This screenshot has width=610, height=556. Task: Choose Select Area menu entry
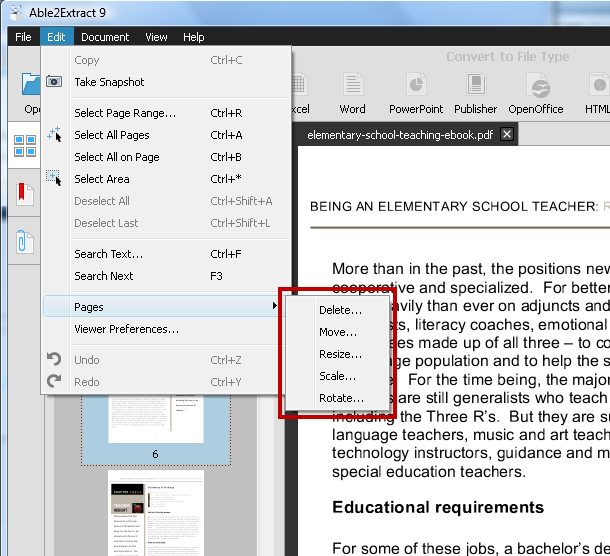[x=166, y=179]
